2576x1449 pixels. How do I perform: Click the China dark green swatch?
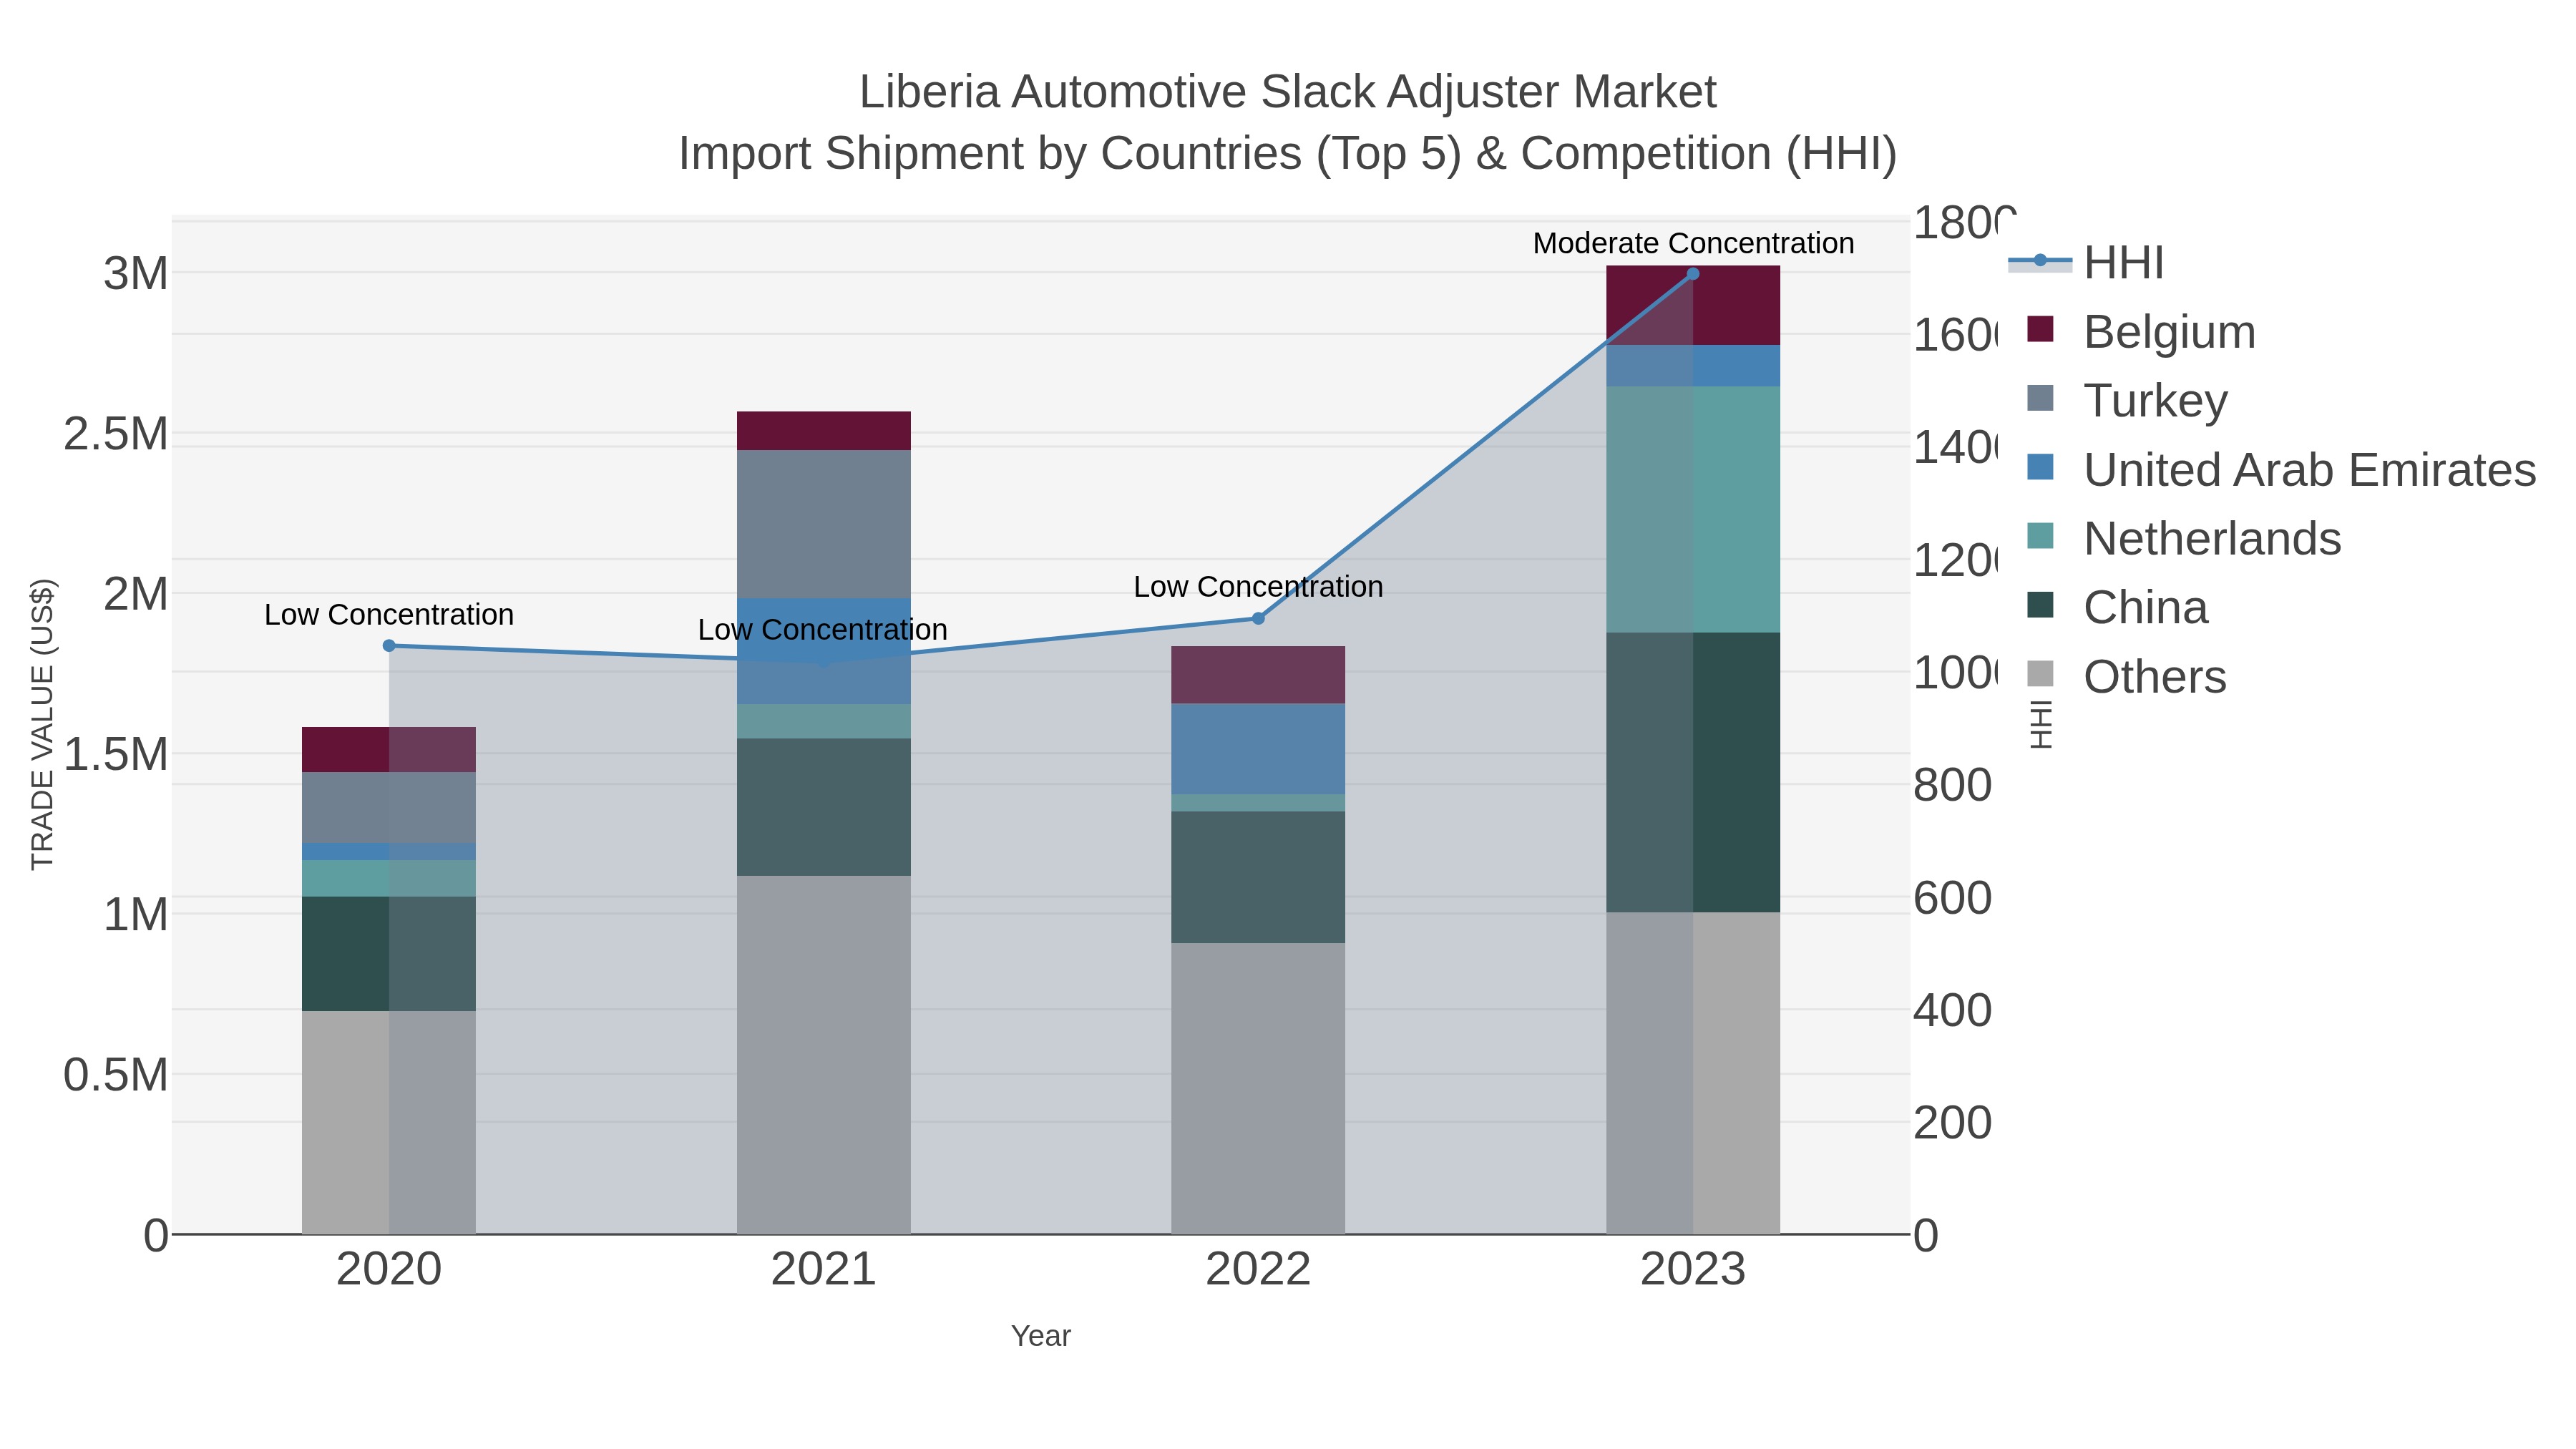click(2040, 605)
